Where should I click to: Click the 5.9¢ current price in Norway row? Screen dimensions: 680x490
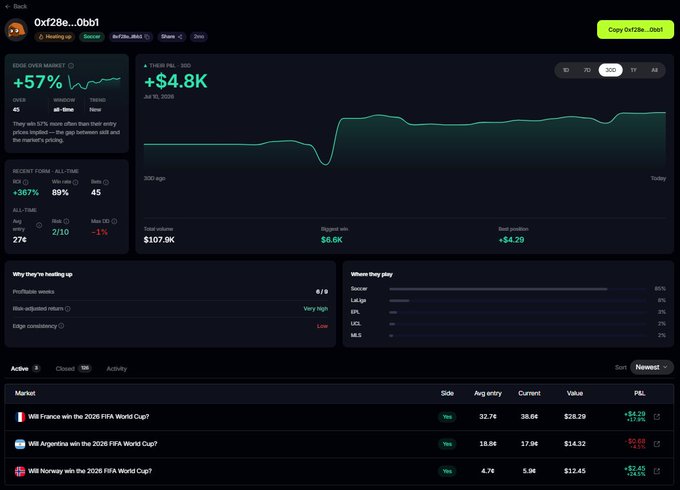pos(529,471)
